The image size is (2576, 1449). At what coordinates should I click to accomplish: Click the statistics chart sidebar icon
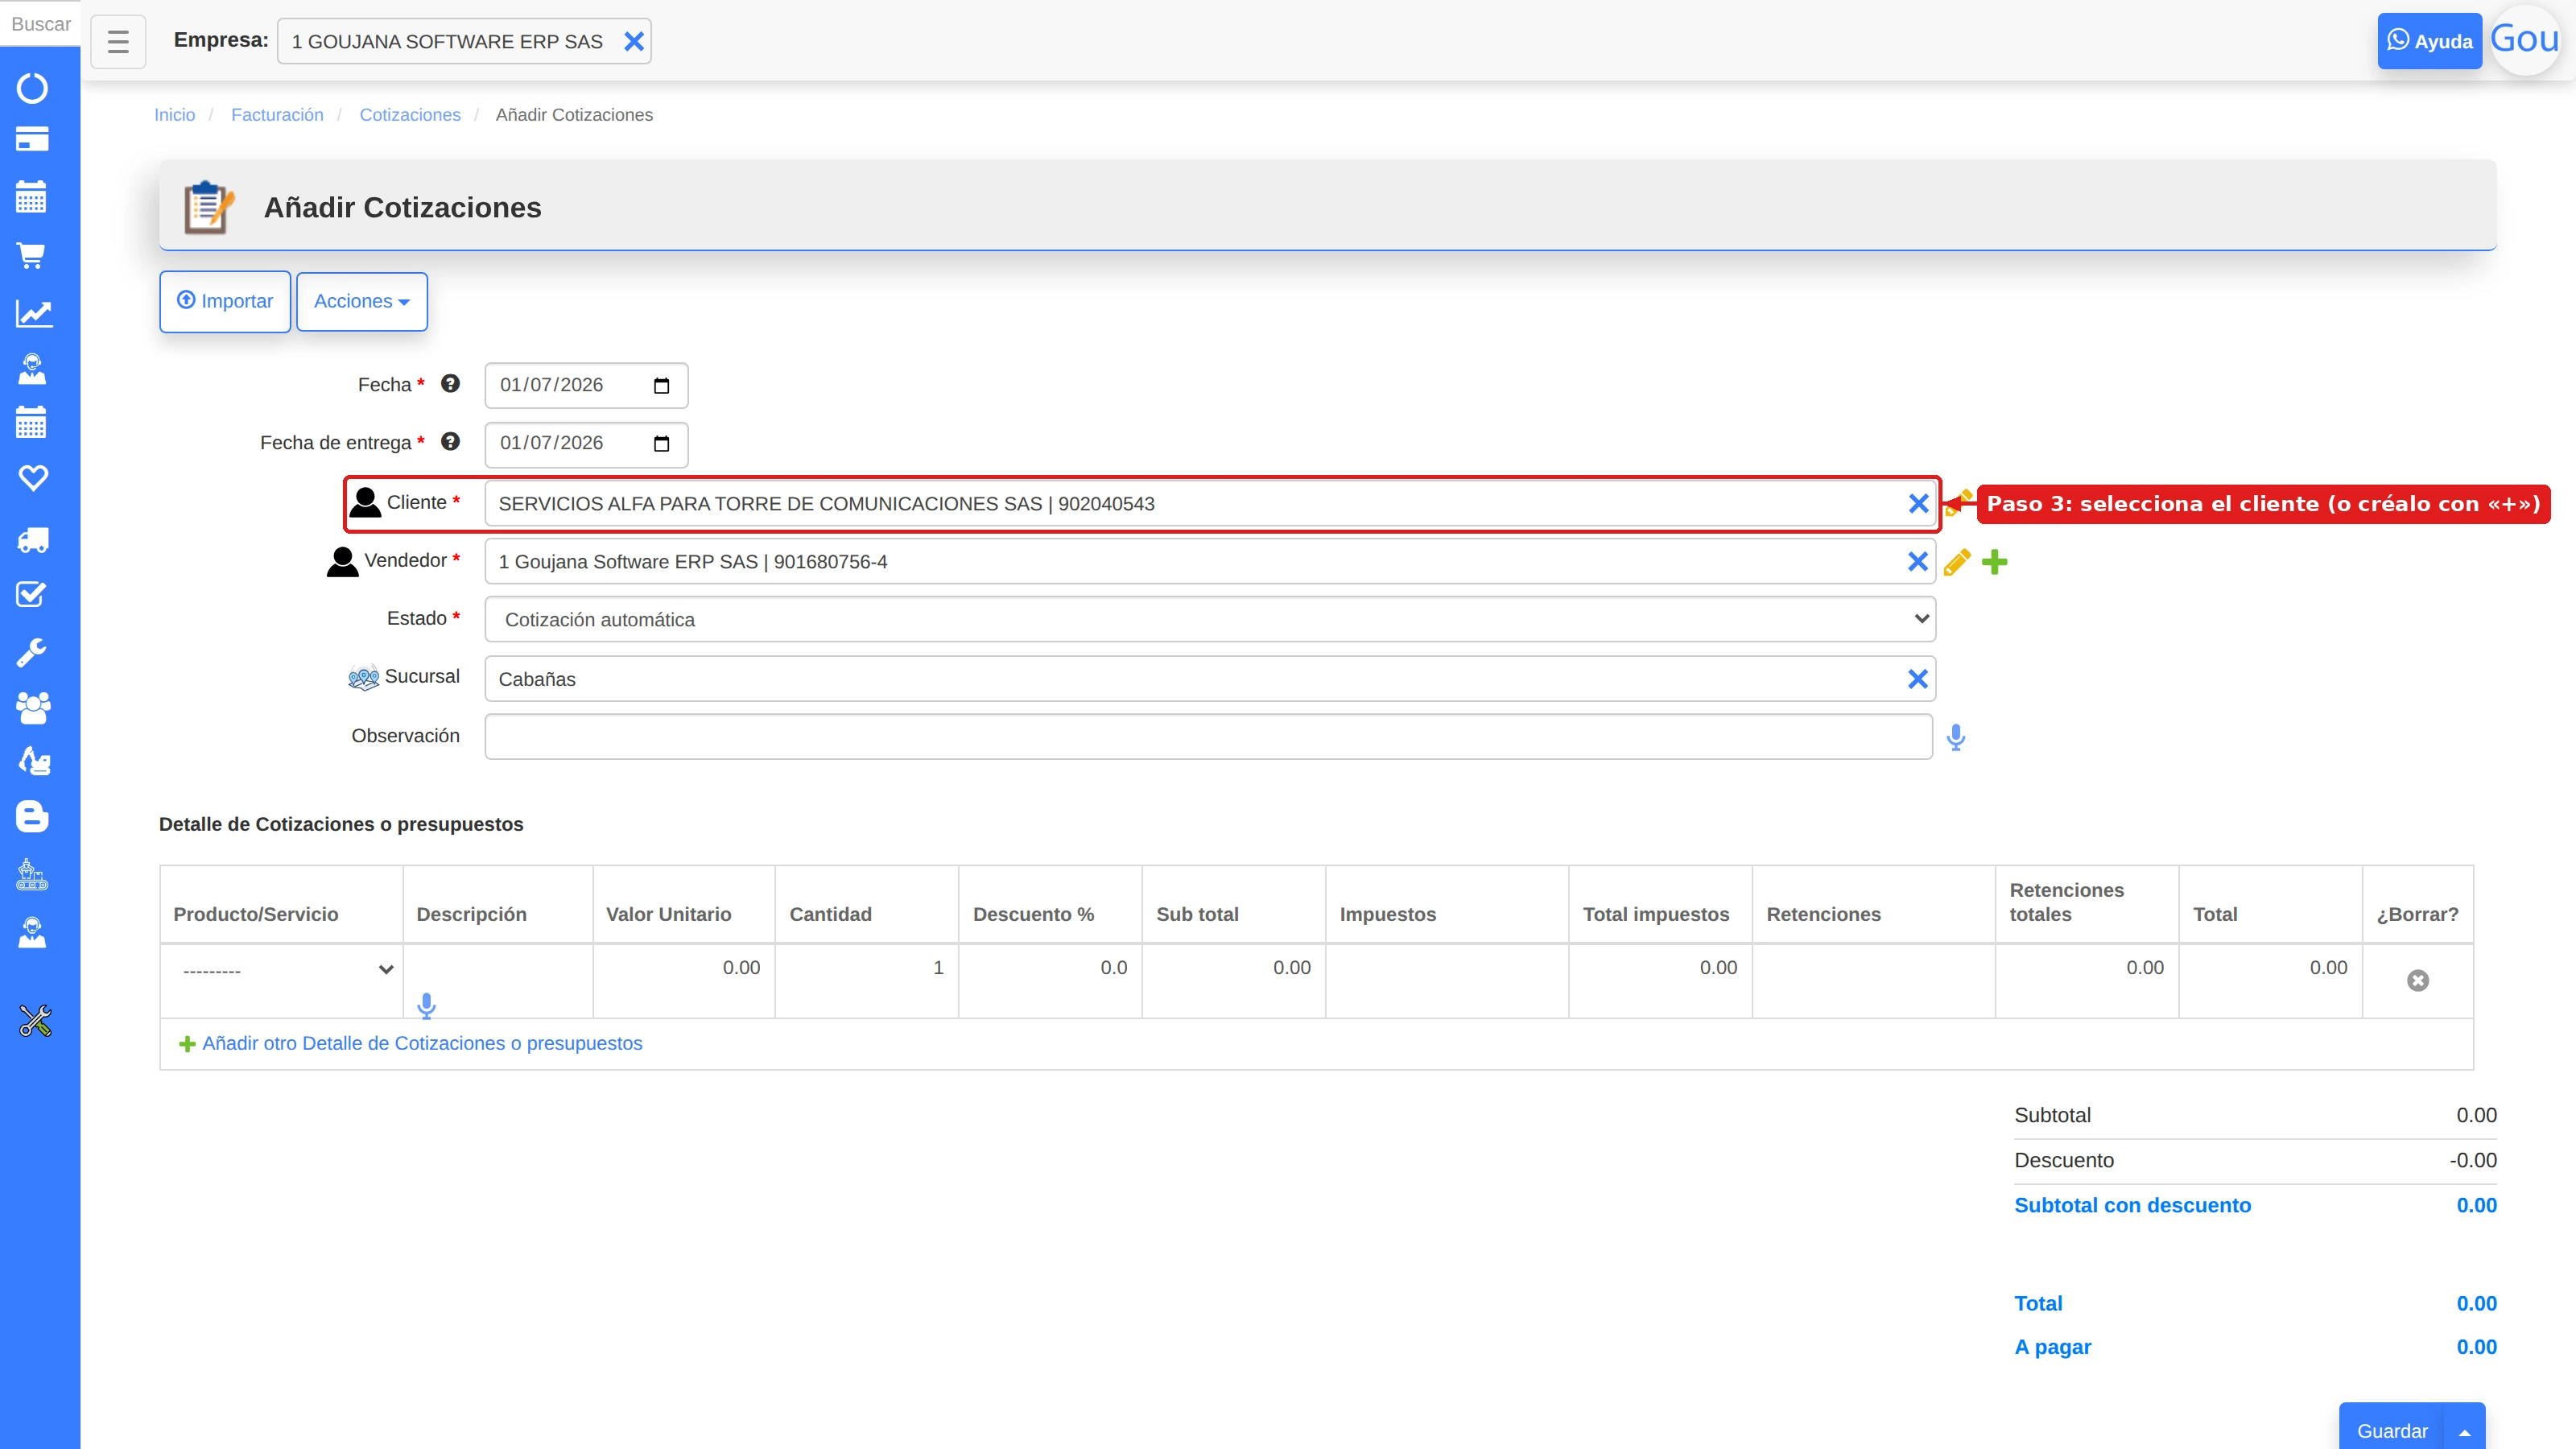(x=33, y=313)
